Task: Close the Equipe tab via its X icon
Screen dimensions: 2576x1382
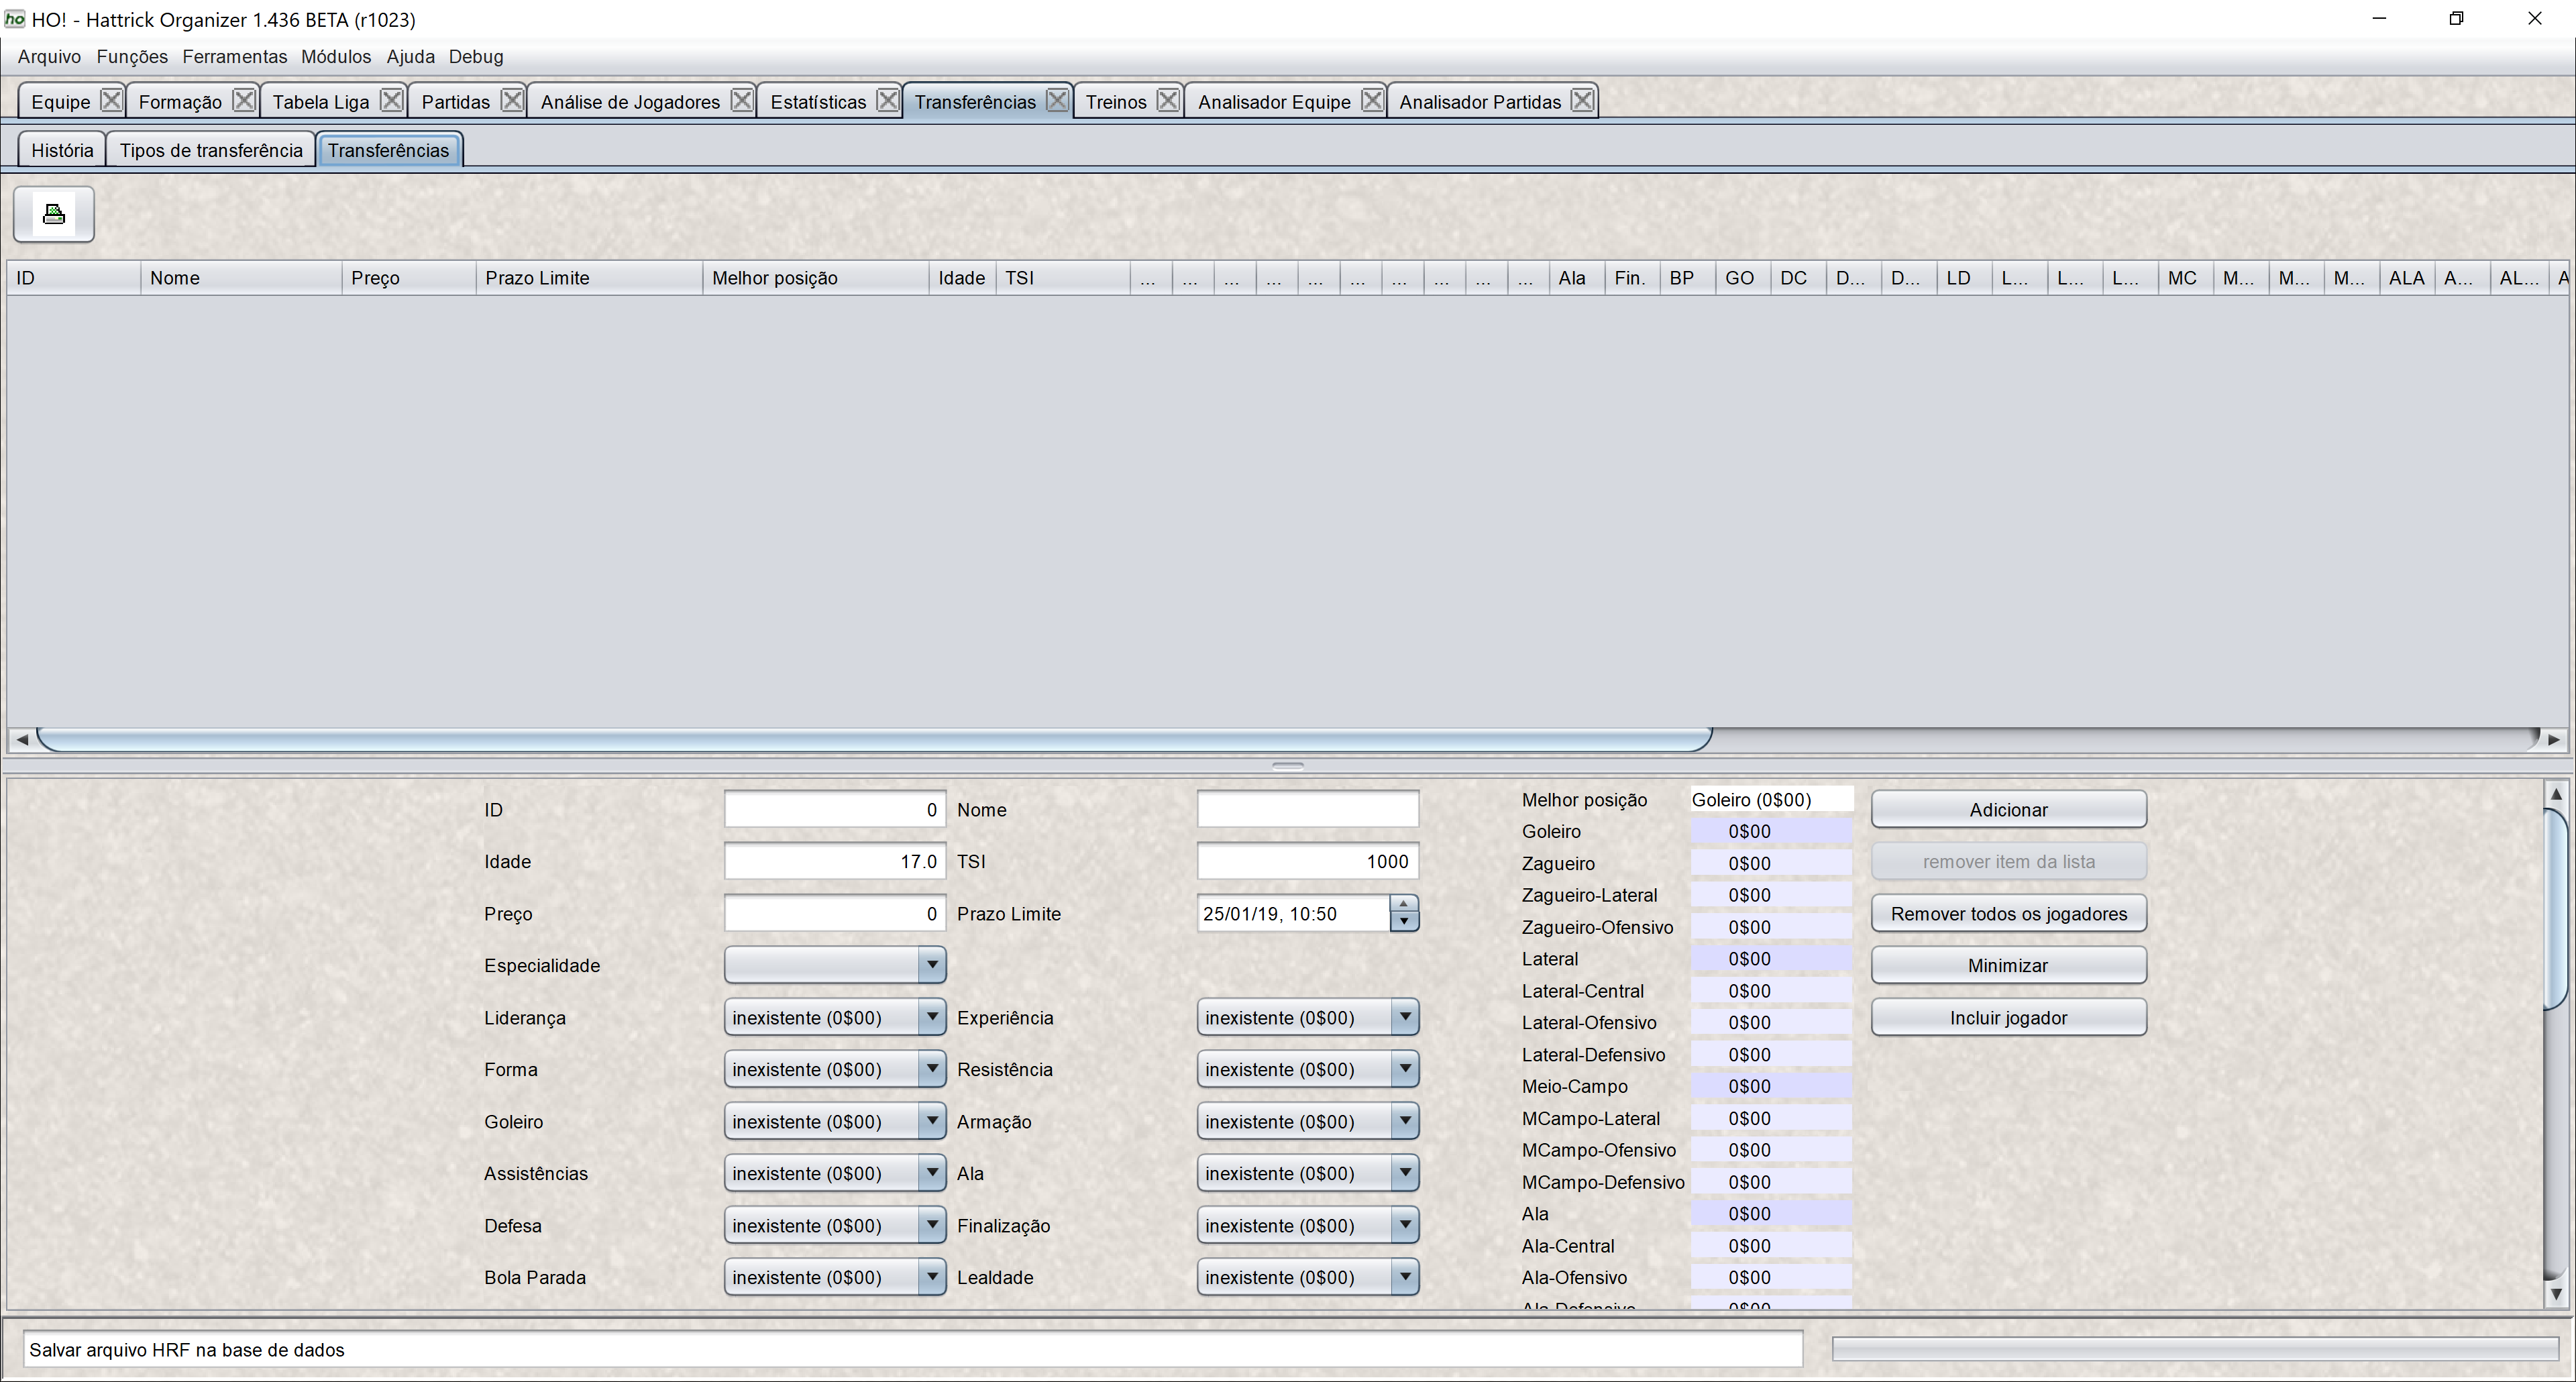Action: click(x=111, y=99)
